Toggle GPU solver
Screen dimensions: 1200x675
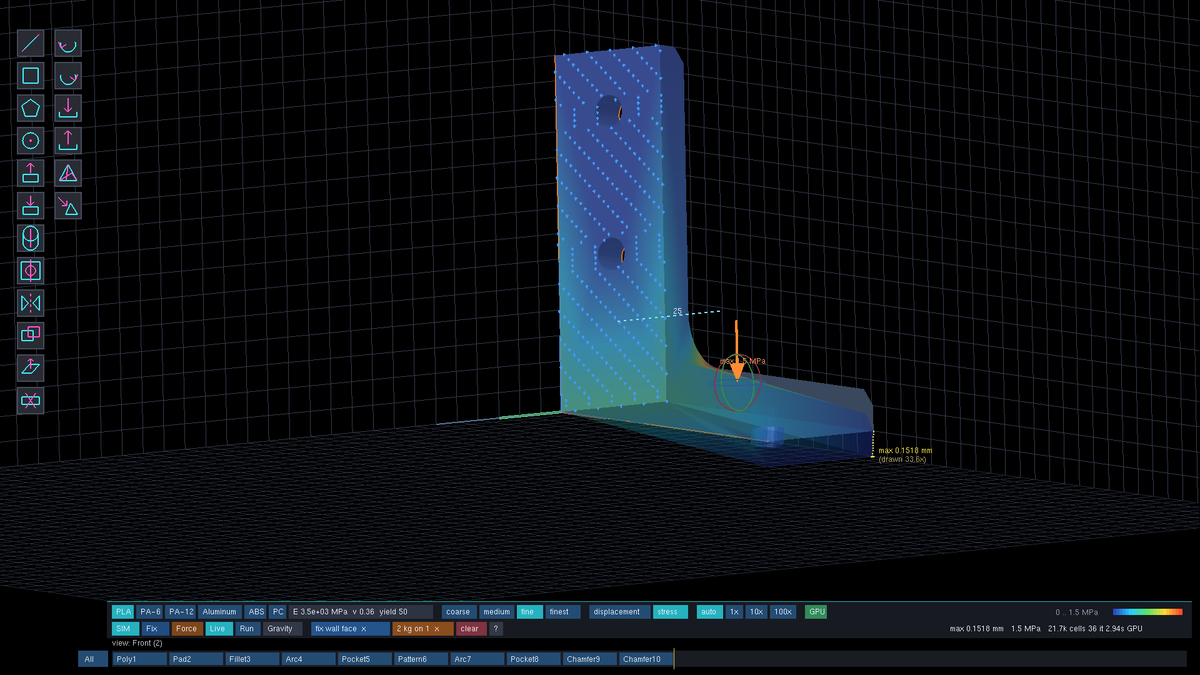[x=816, y=611]
